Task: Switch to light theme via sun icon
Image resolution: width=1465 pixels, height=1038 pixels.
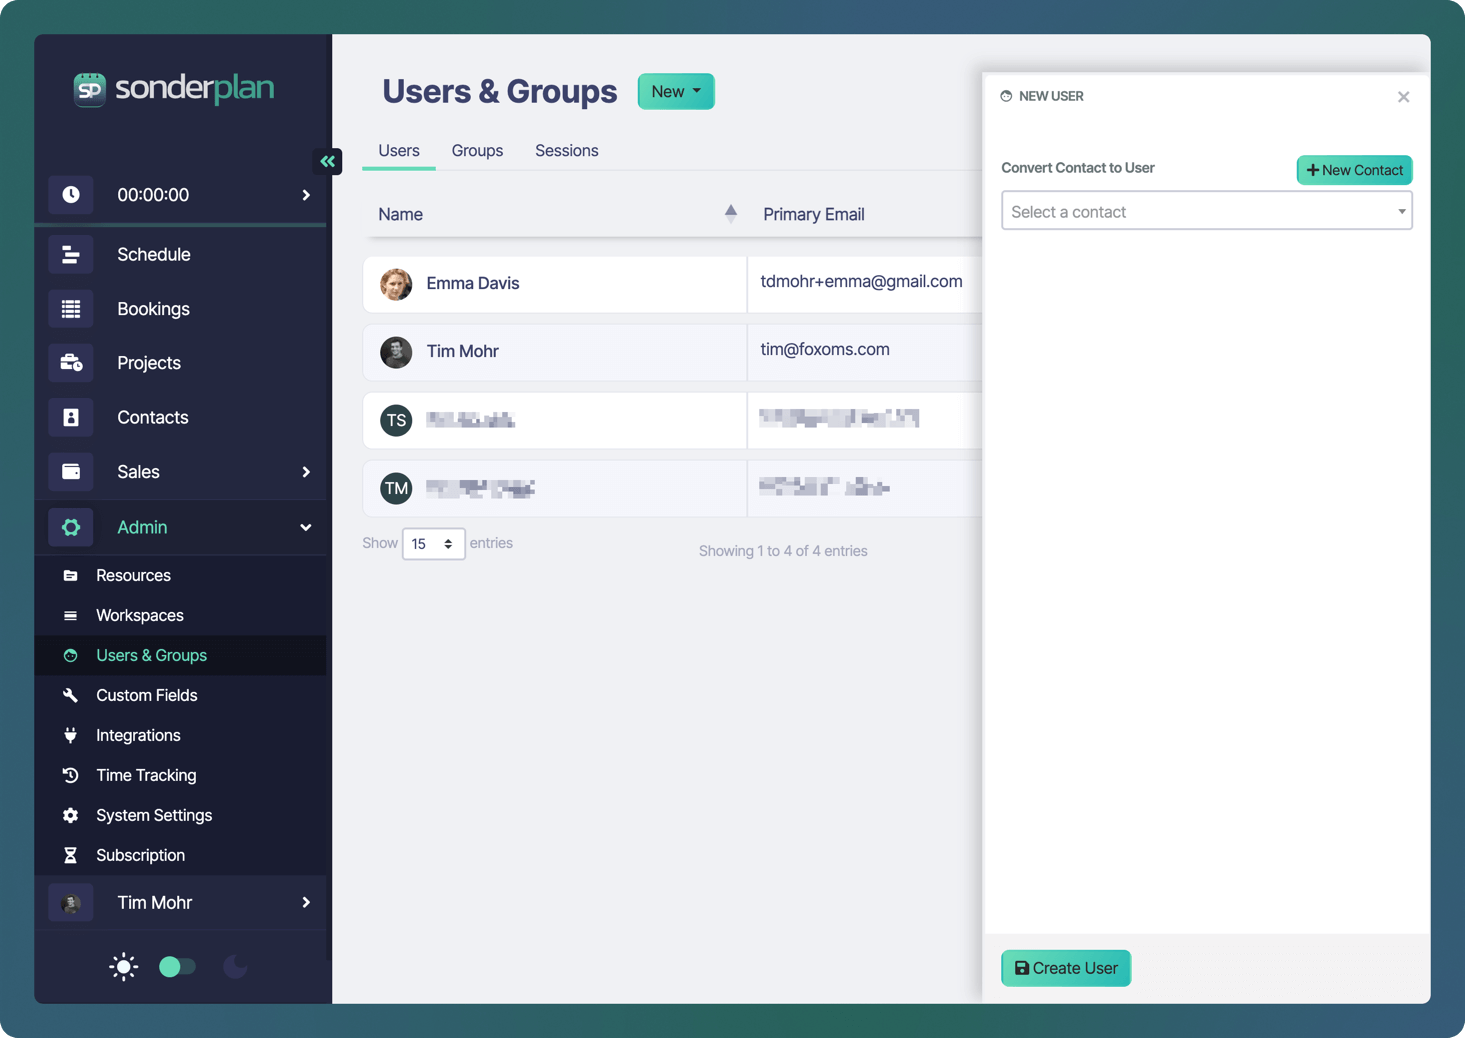Action: [123, 966]
